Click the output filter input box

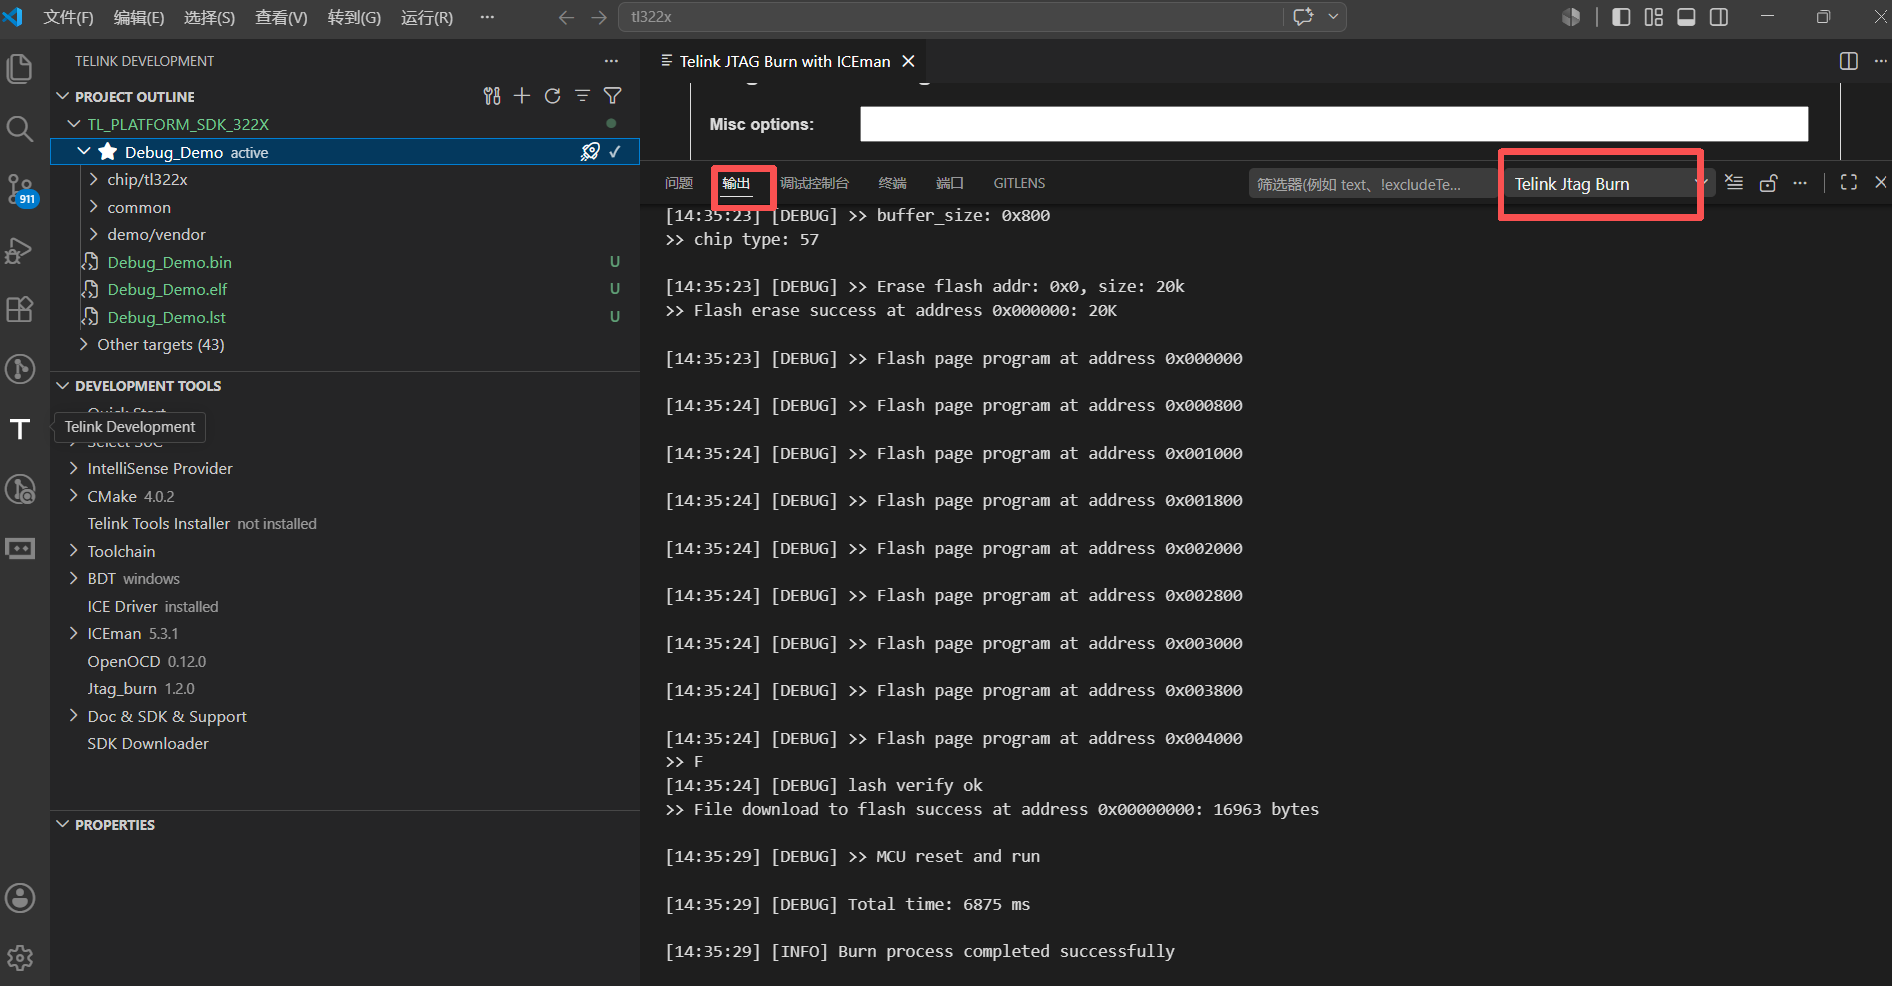point(1372,184)
